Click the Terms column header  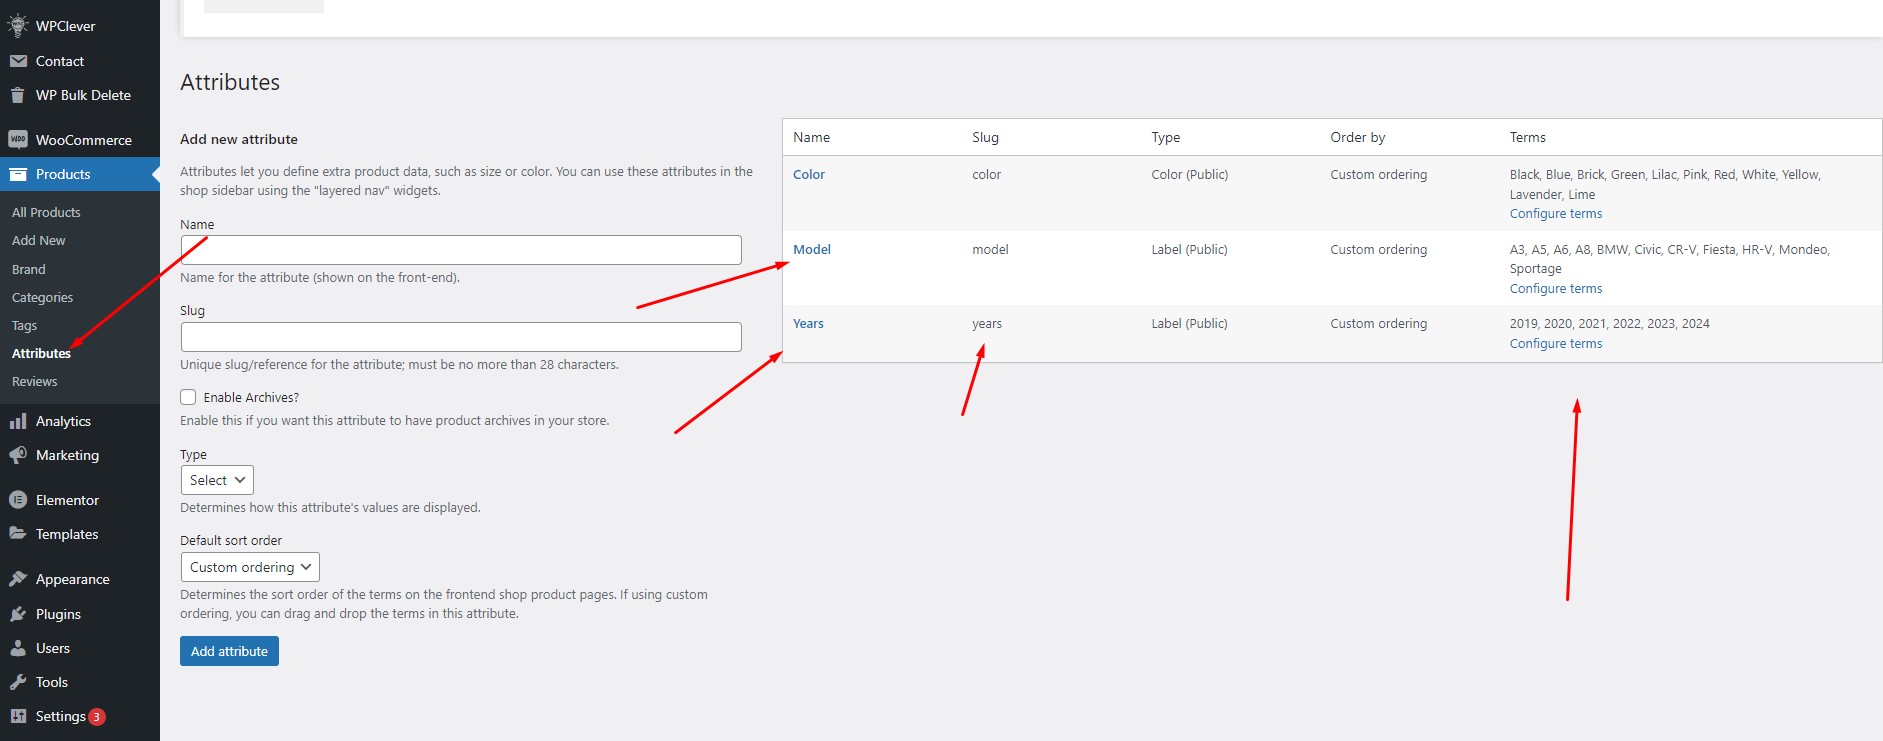1527,137
